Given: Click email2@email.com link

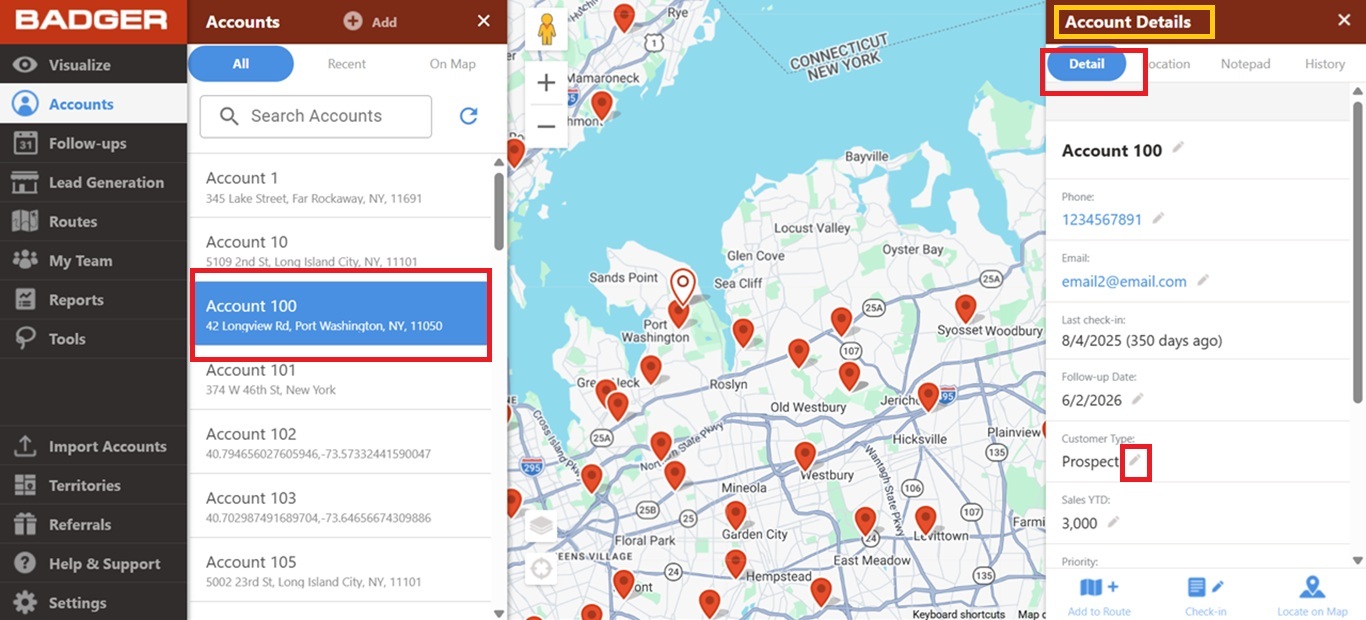Looking at the screenshot, I should (1124, 281).
